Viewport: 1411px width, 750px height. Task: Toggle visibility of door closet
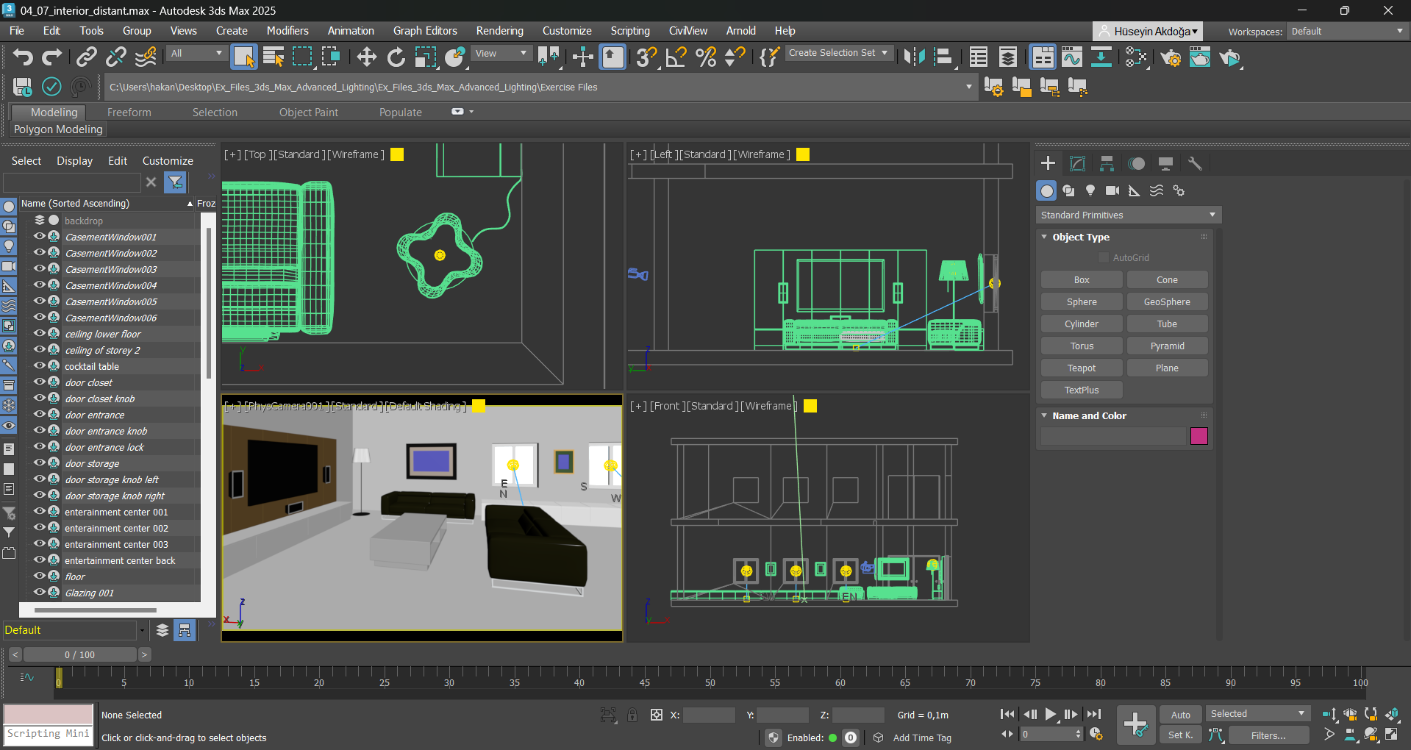[40, 382]
